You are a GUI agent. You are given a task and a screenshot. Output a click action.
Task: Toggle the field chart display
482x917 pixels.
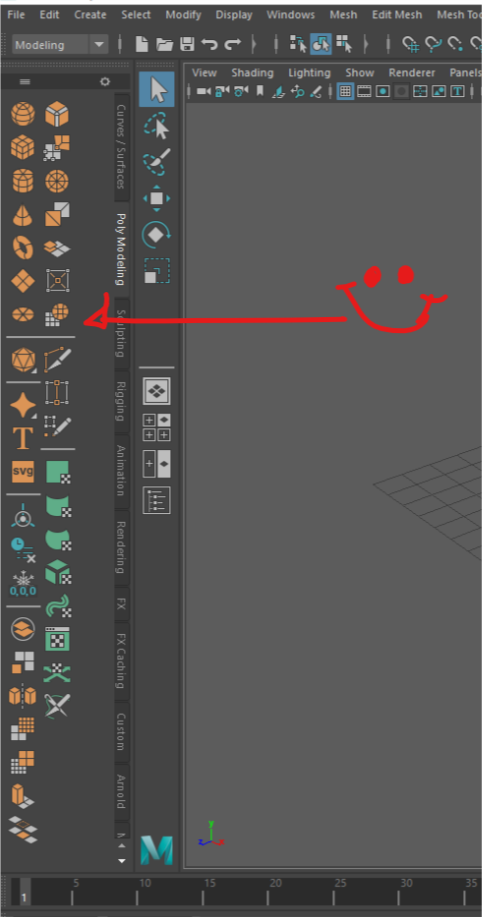[x=420, y=91]
